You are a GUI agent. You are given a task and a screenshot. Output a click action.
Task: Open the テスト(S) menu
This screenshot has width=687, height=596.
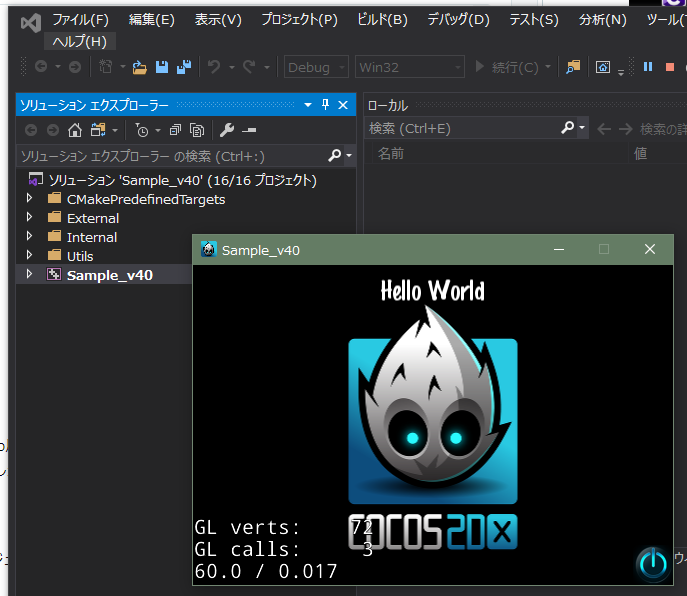(x=534, y=20)
